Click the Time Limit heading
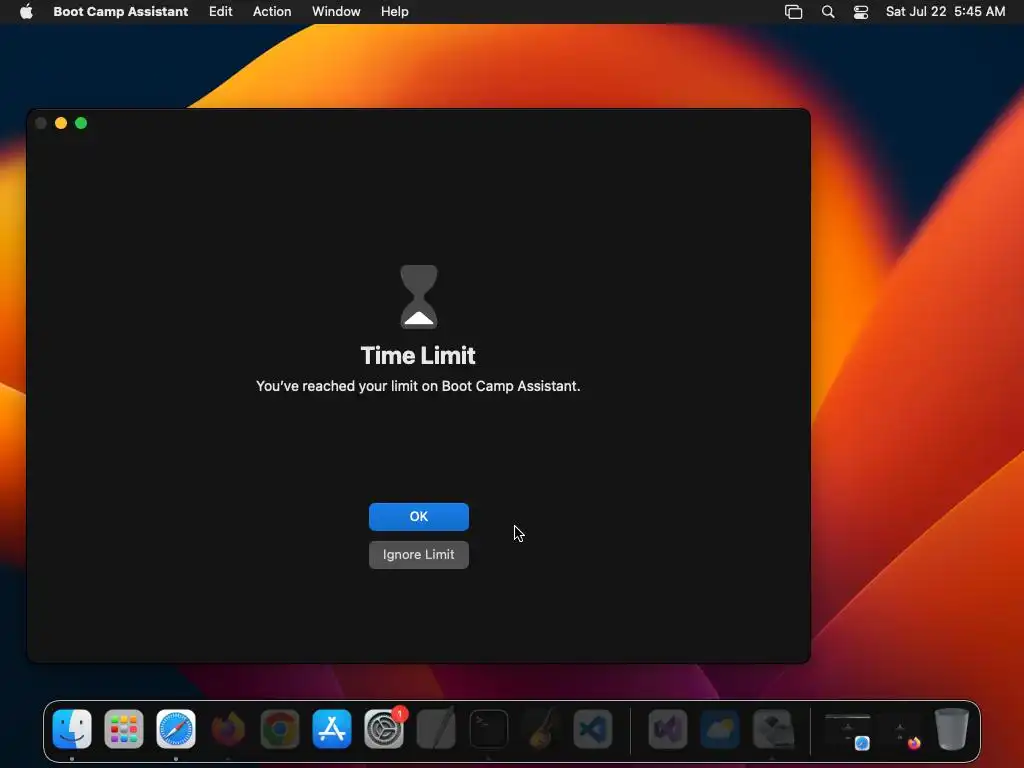The width and height of the screenshot is (1024, 768). pyautogui.click(x=418, y=355)
